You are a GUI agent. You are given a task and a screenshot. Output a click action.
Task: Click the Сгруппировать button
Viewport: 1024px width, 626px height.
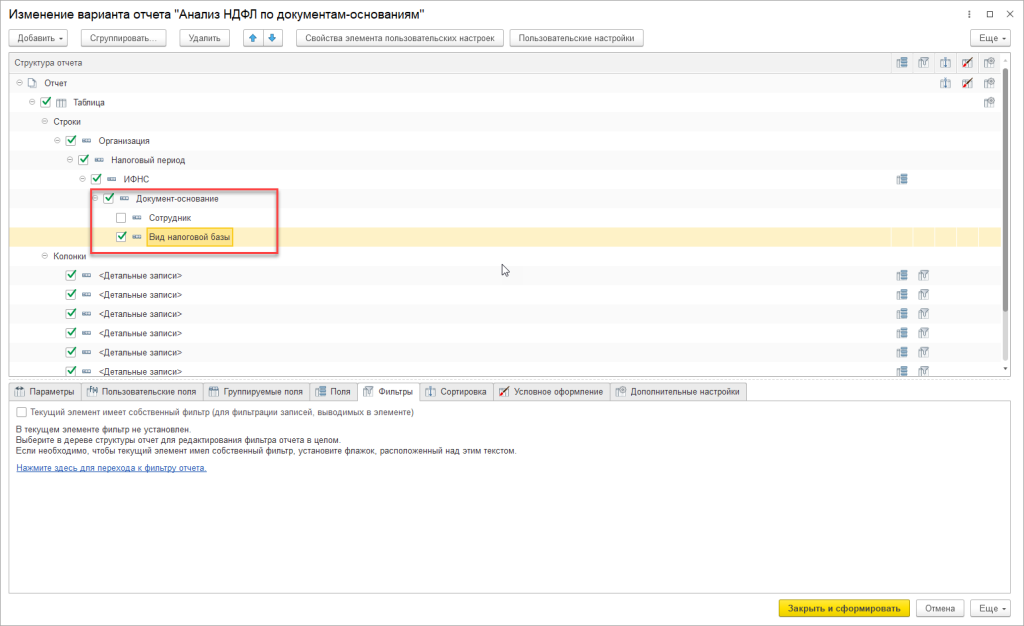(123, 38)
